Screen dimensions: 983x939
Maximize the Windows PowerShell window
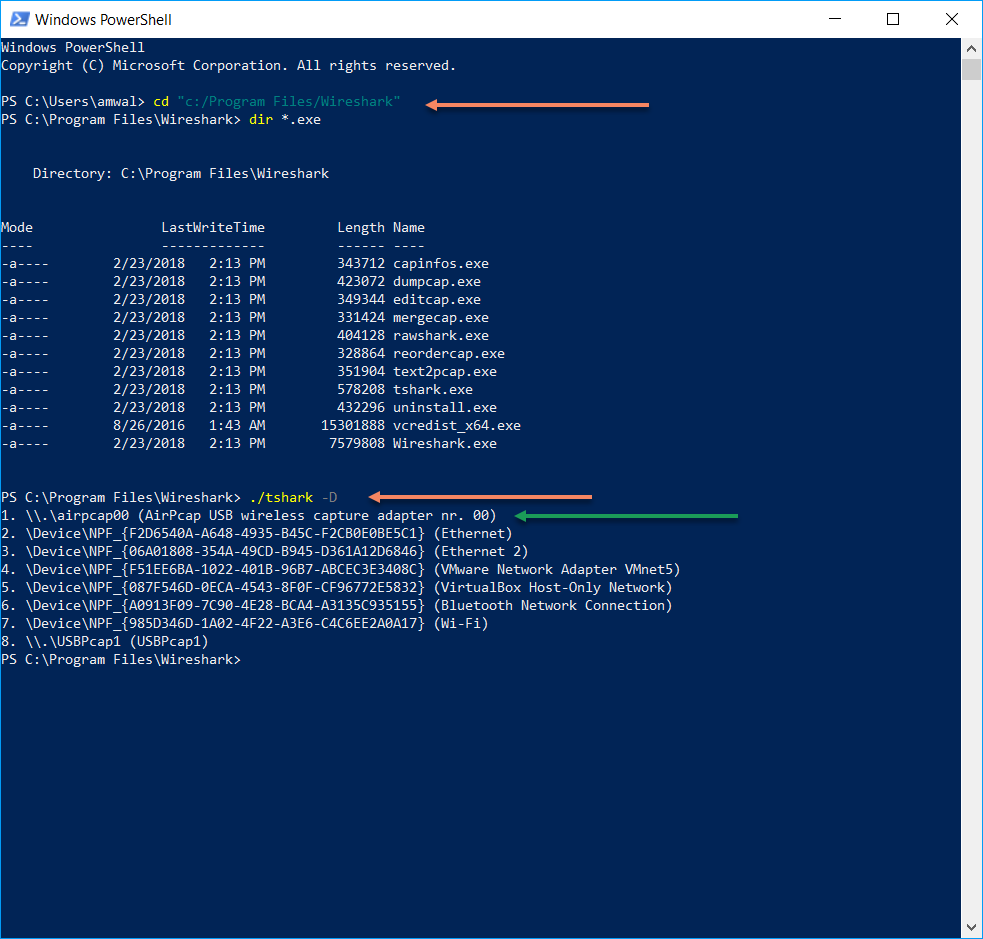(893, 19)
